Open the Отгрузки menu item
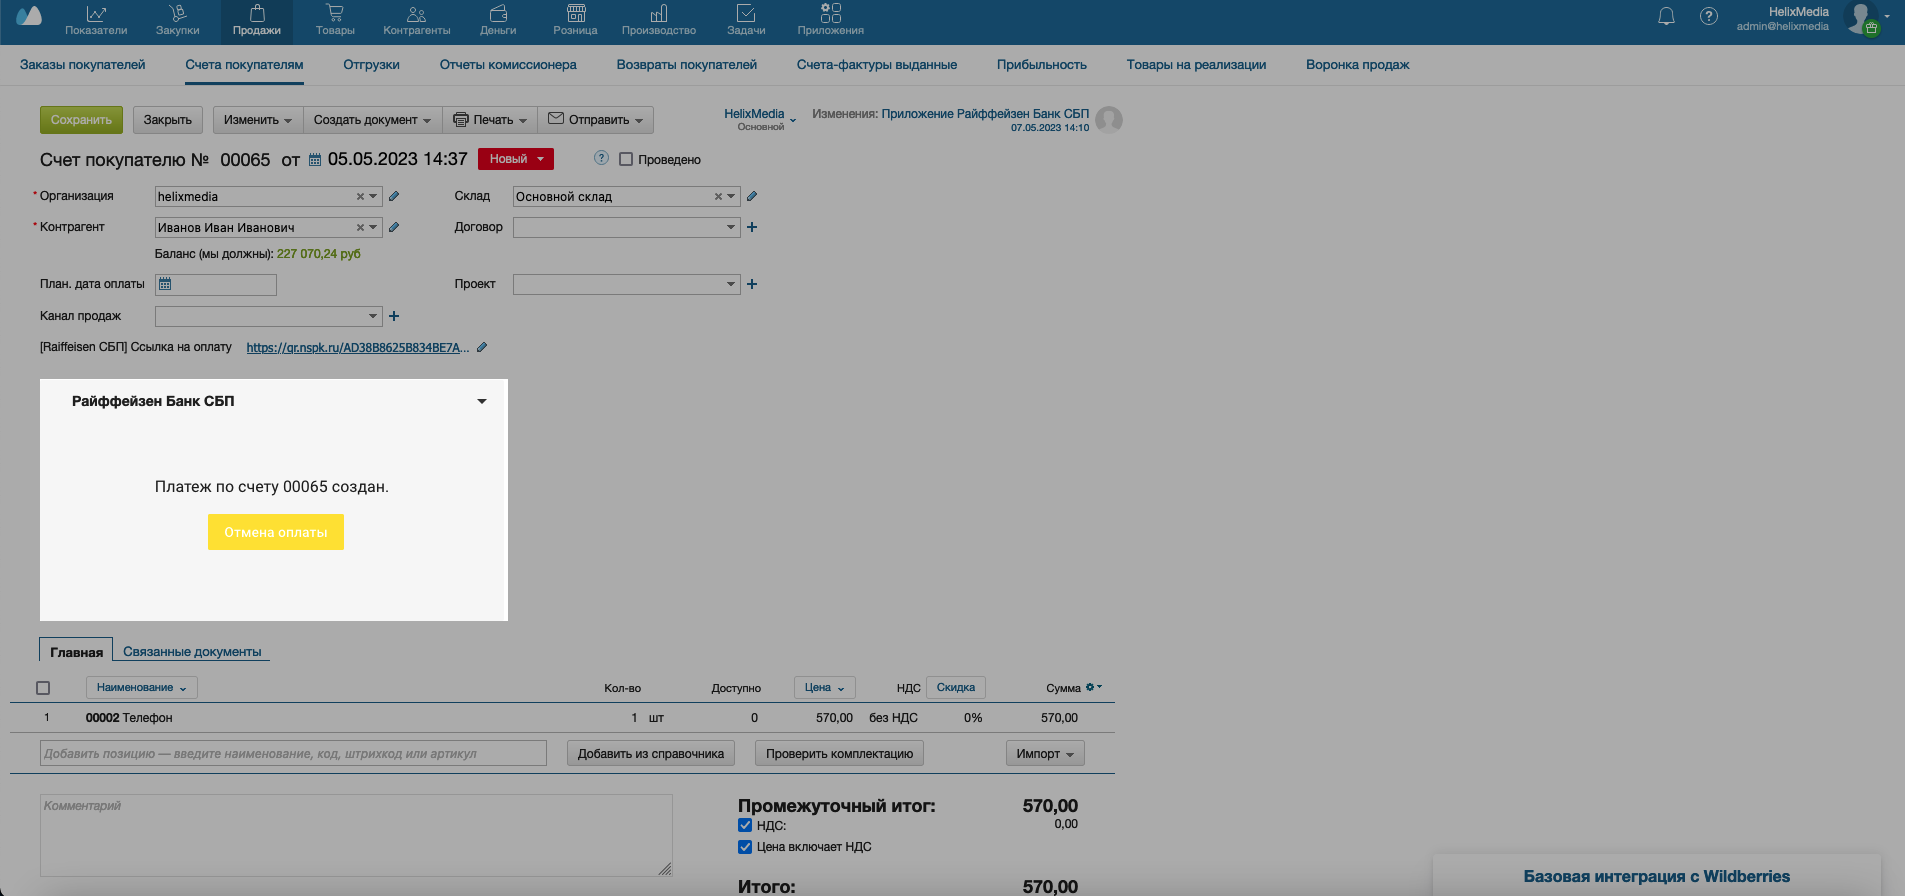This screenshot has height=896, width=1905. 371,65
